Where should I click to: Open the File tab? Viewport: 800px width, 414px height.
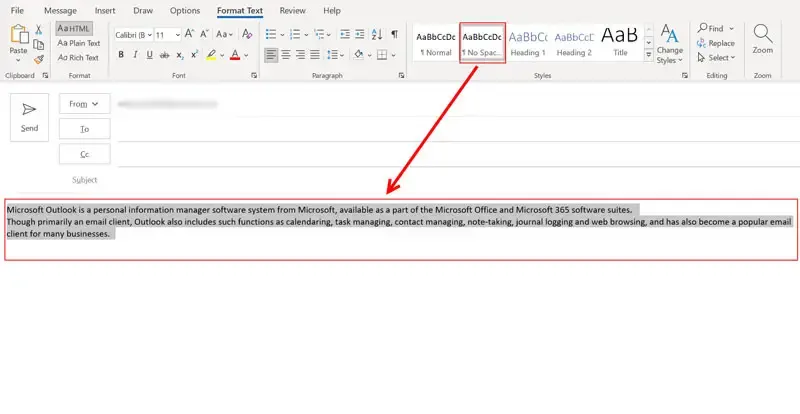[x=17, y=11]
